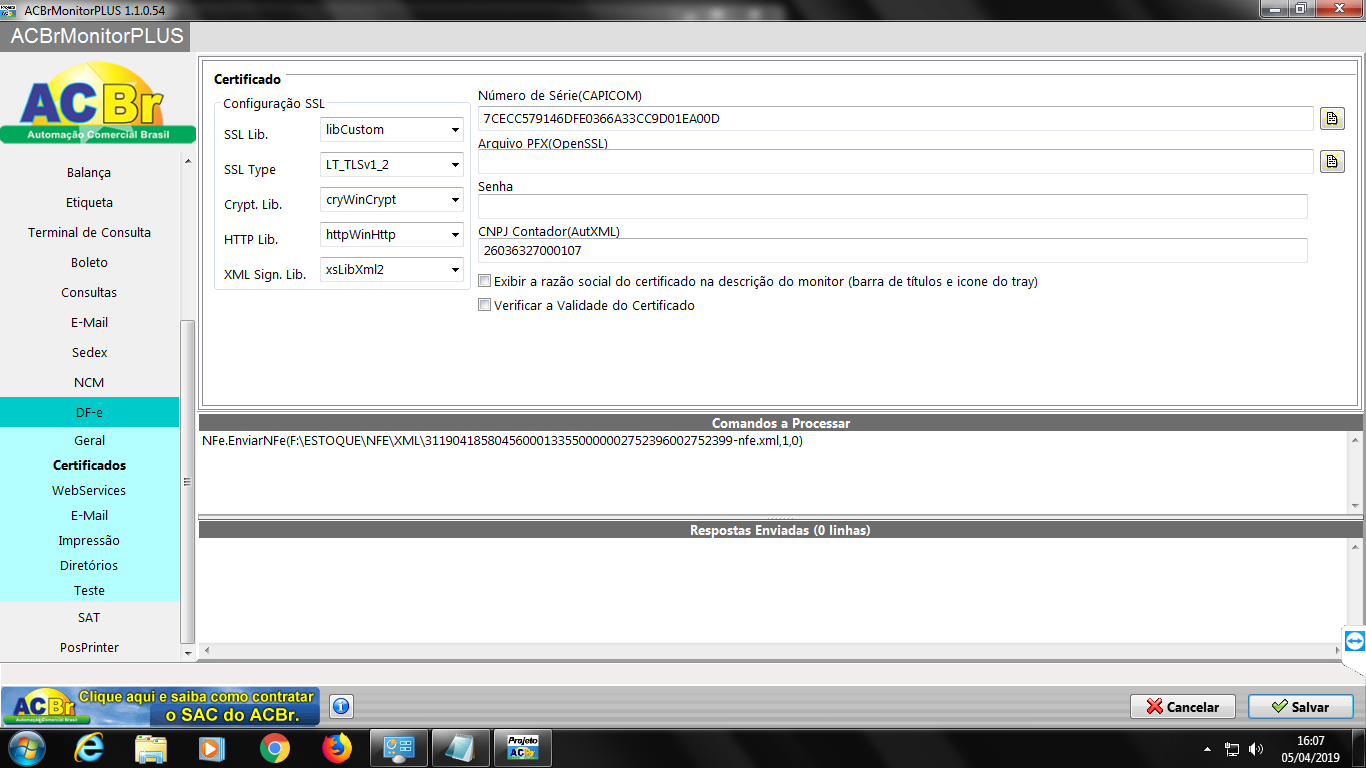
Task: Open WebServices under DF-e
Action: [89, 490]
